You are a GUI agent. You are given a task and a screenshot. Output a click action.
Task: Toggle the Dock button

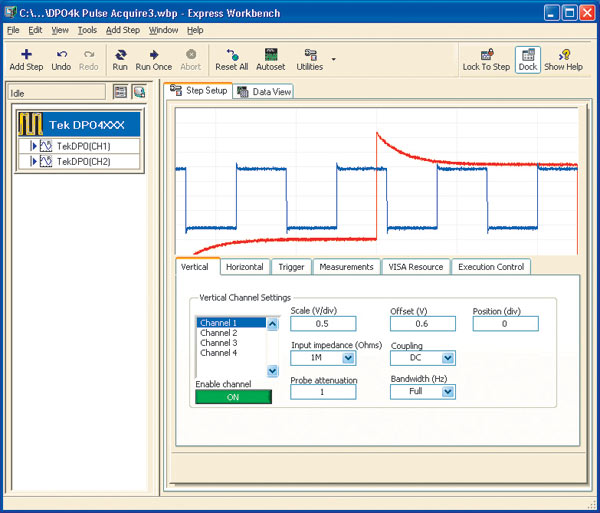(528, 60)
